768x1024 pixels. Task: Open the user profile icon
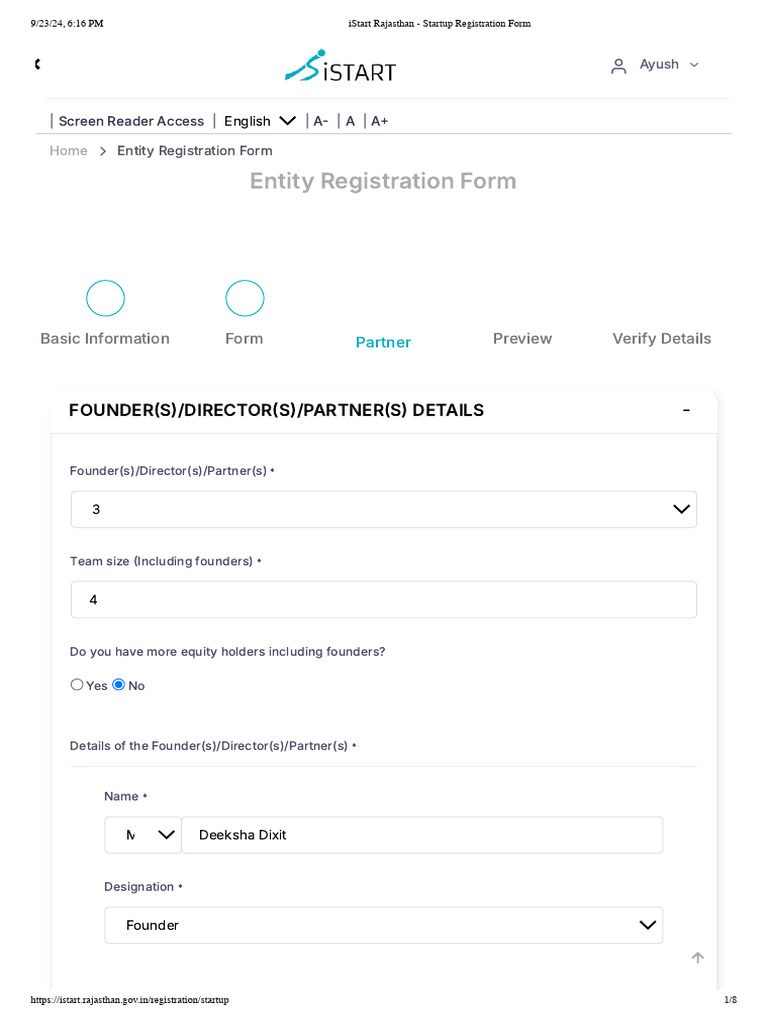point(618,65)
